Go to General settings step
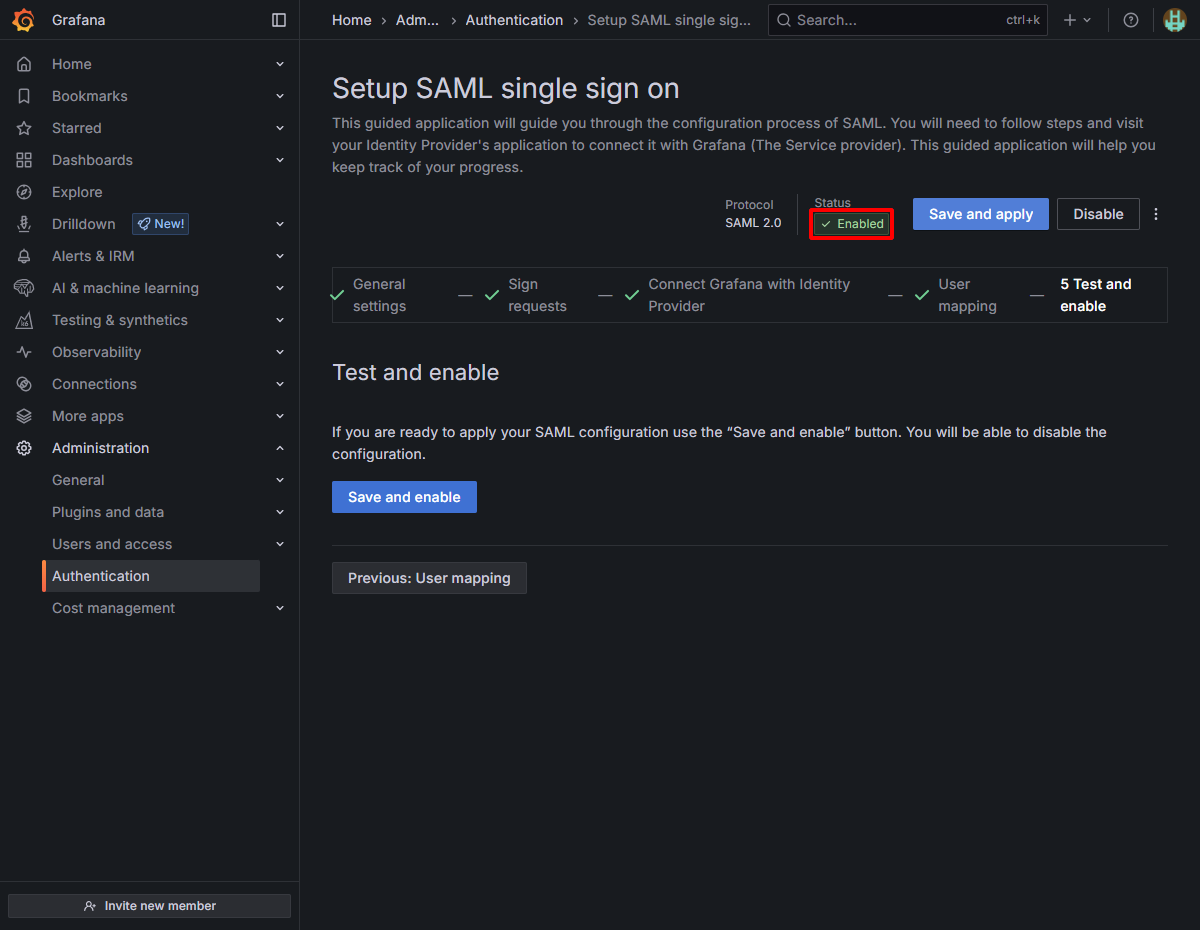This screenshot has width=1200, height=930. 379,295
